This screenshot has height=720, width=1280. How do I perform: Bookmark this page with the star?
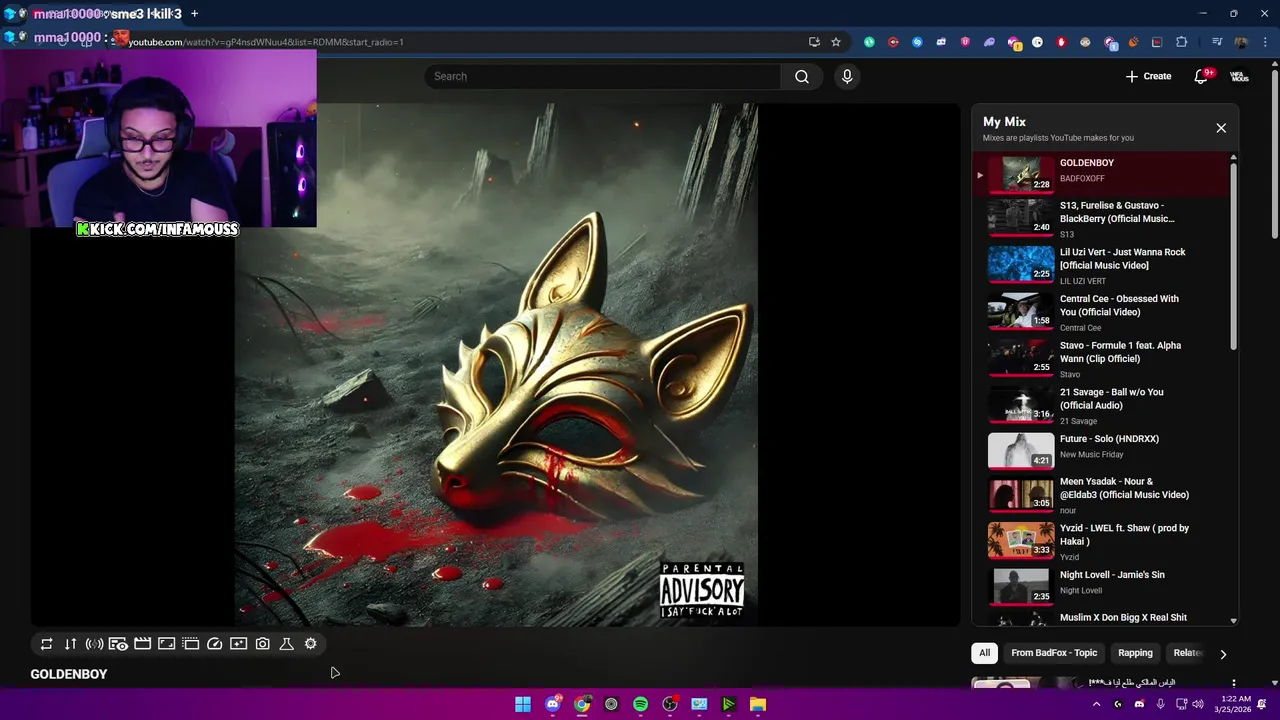coord(836,42)
